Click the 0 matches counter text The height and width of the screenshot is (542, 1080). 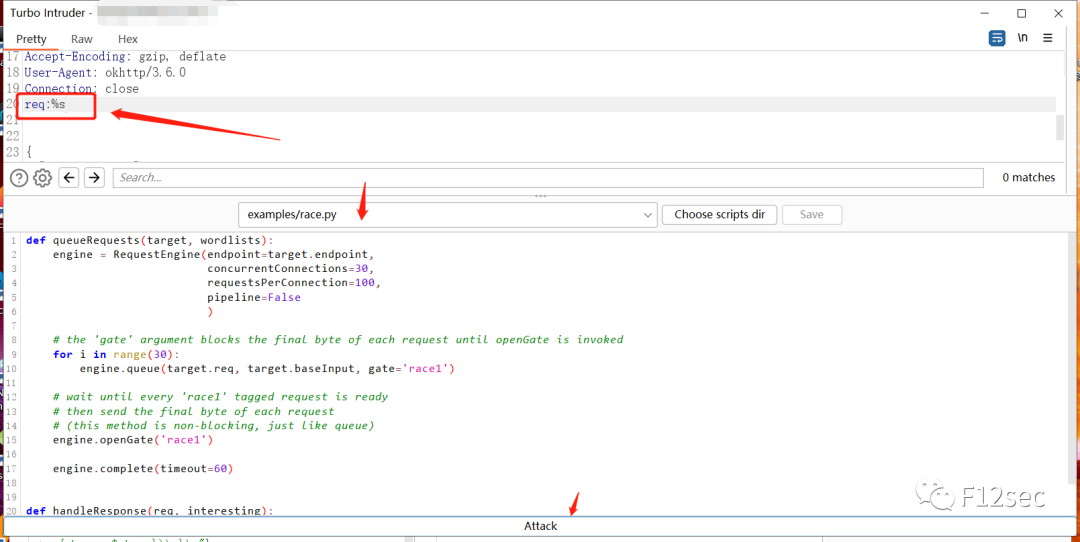point(1028,178)
